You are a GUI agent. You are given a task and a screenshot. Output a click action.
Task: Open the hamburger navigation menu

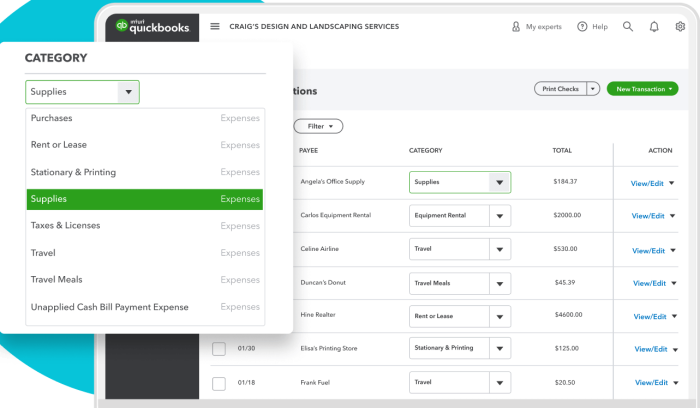click(x=215, y=26)
